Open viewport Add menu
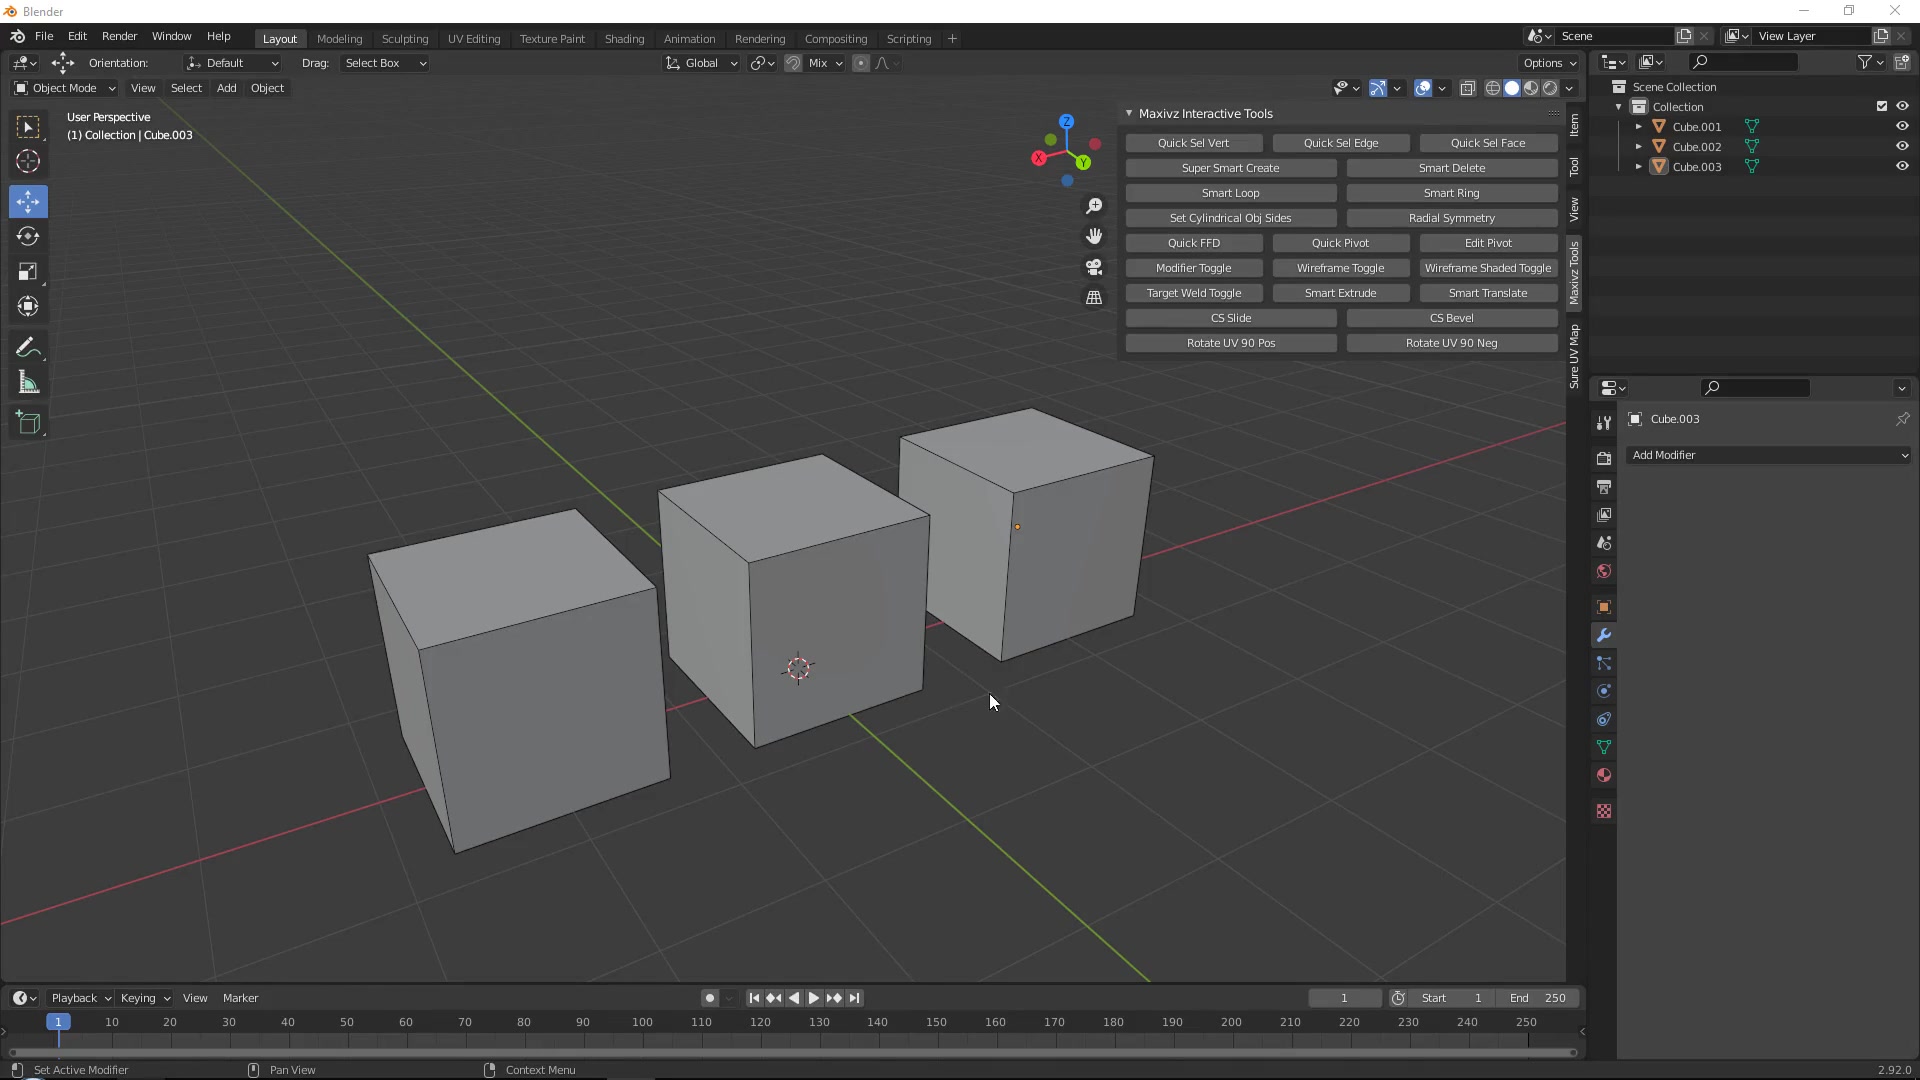This screenshot has height=1080, width=1920. point(226,89)
